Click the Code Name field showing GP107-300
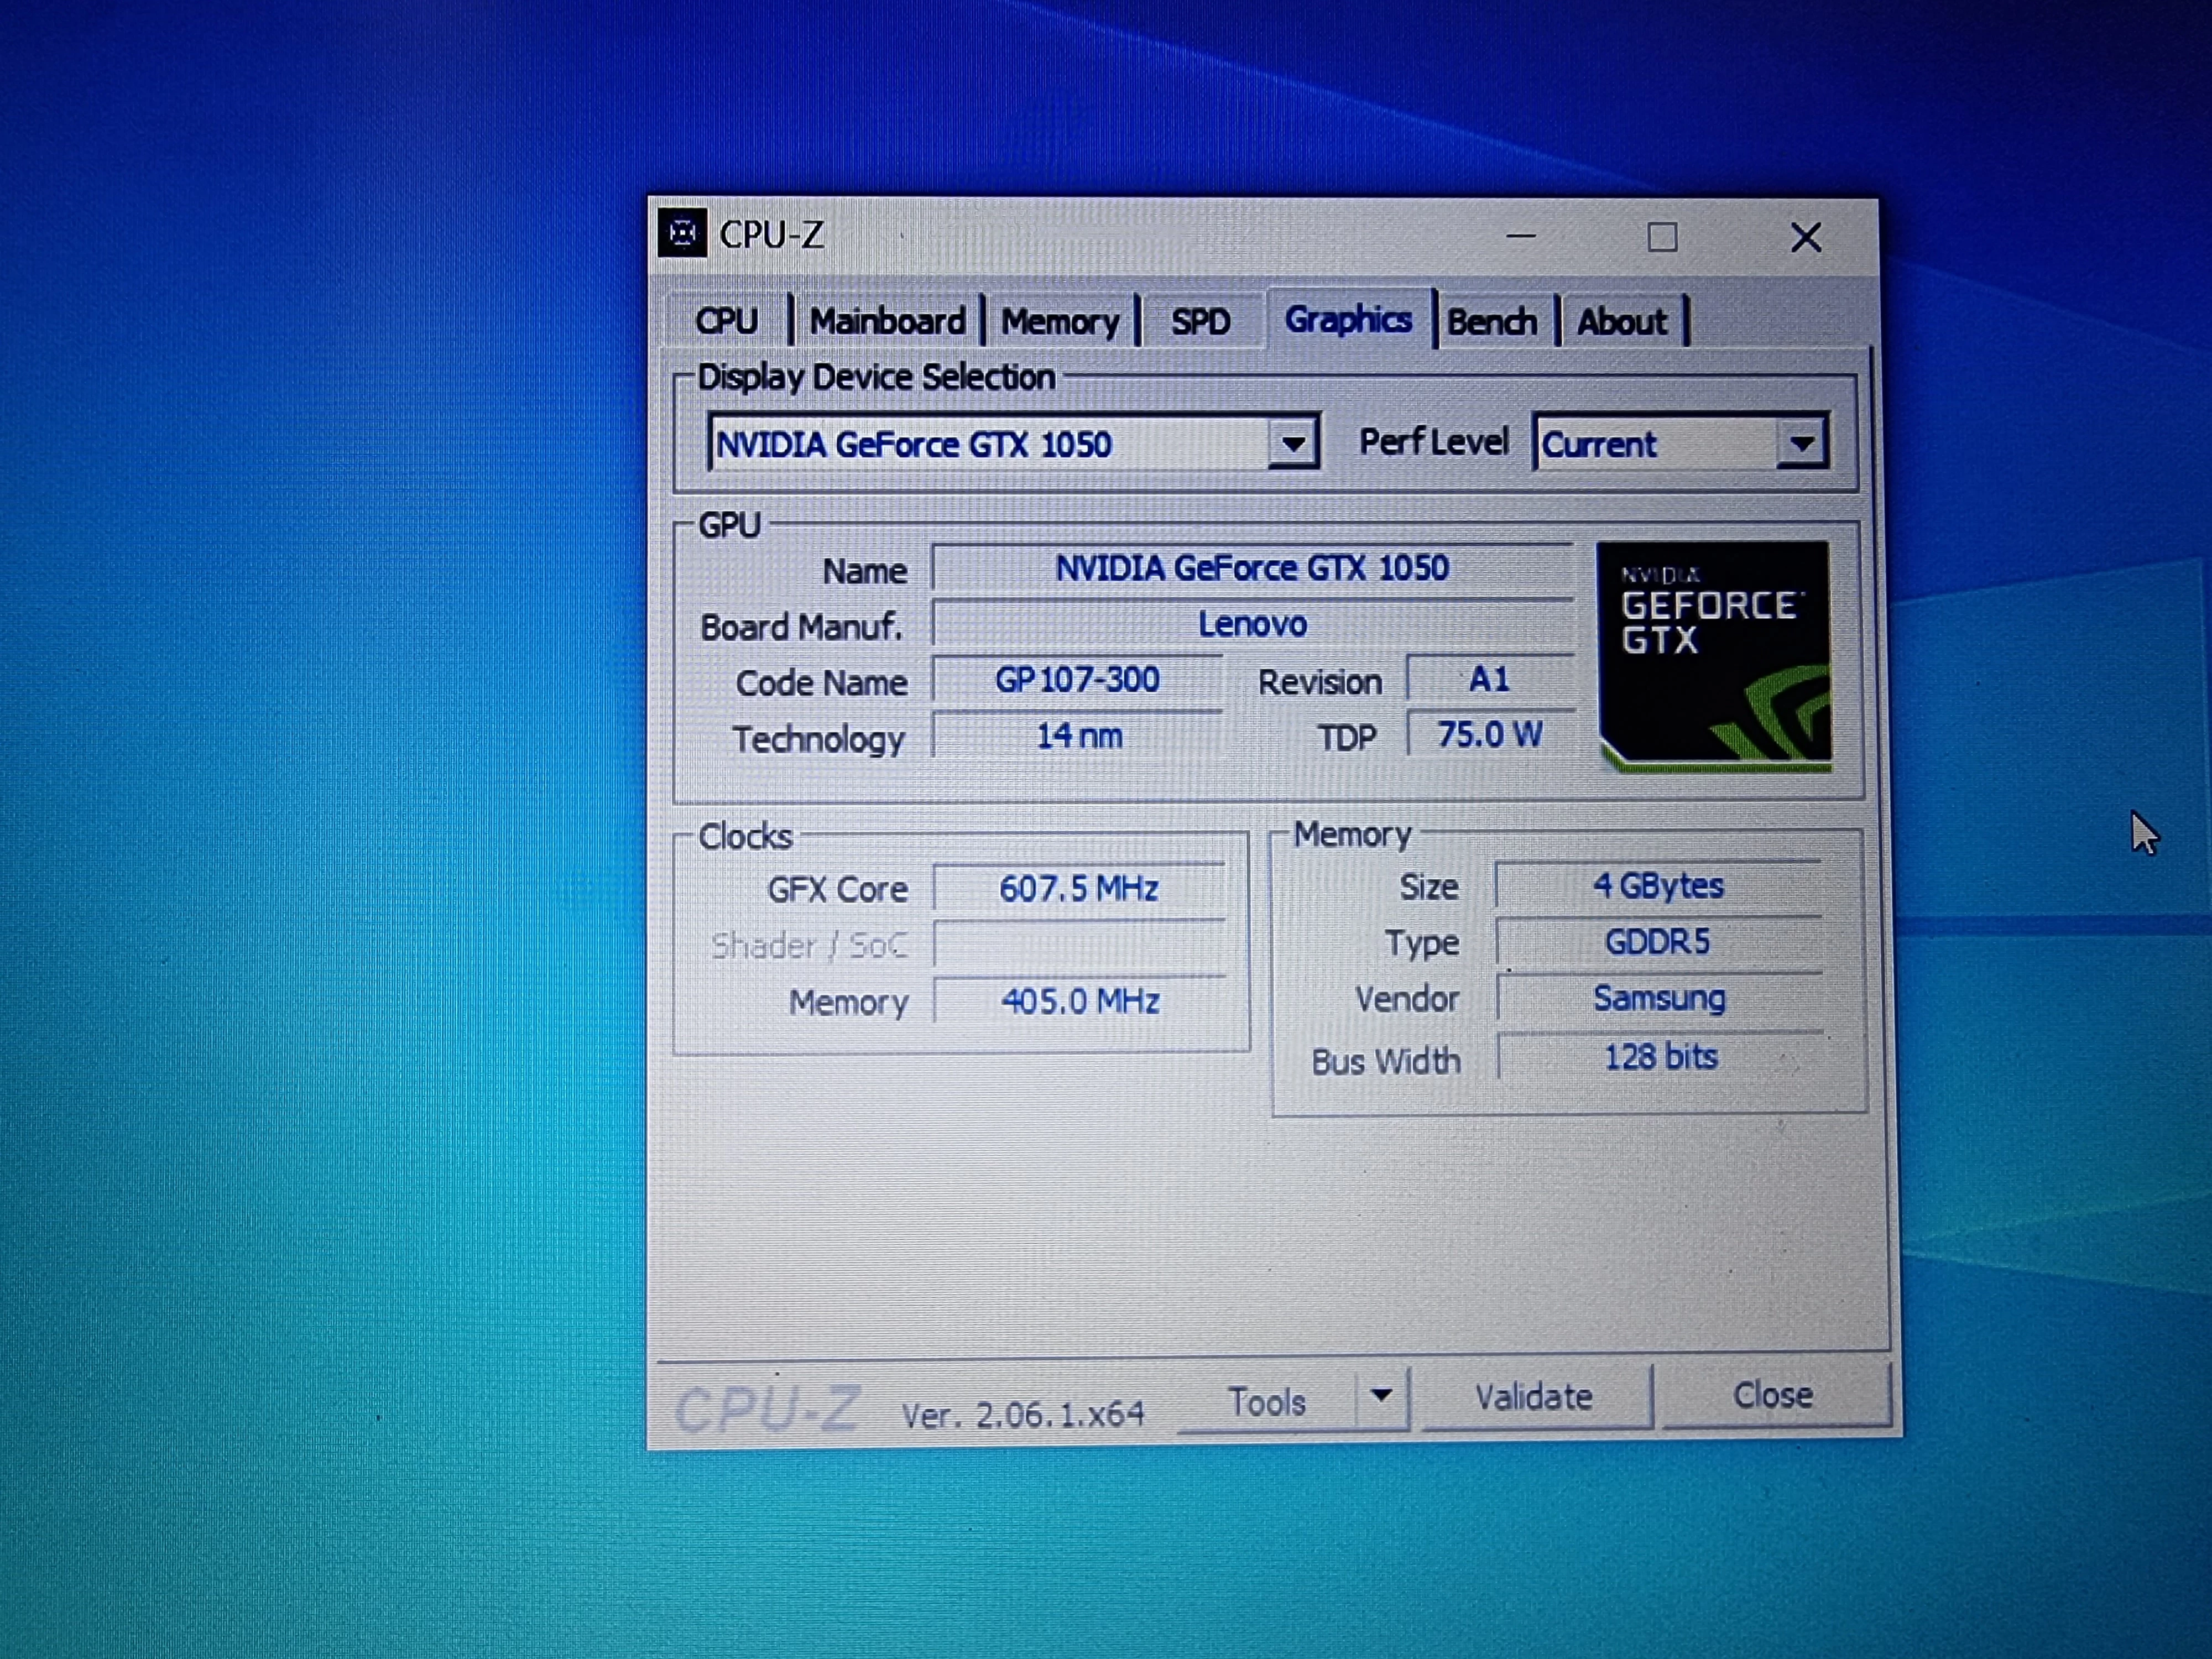Screen dimensions: 2212x1659 pos(1078,680)
